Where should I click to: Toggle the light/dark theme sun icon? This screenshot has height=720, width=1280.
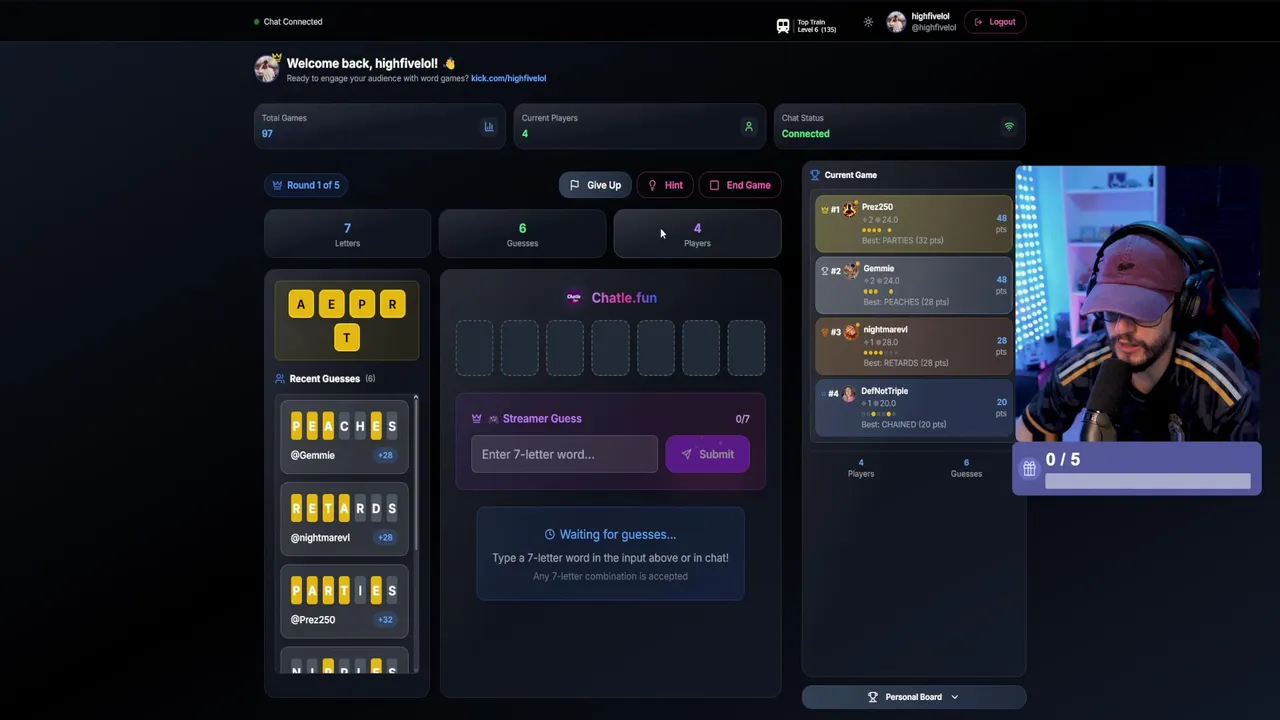pos(868,22)
